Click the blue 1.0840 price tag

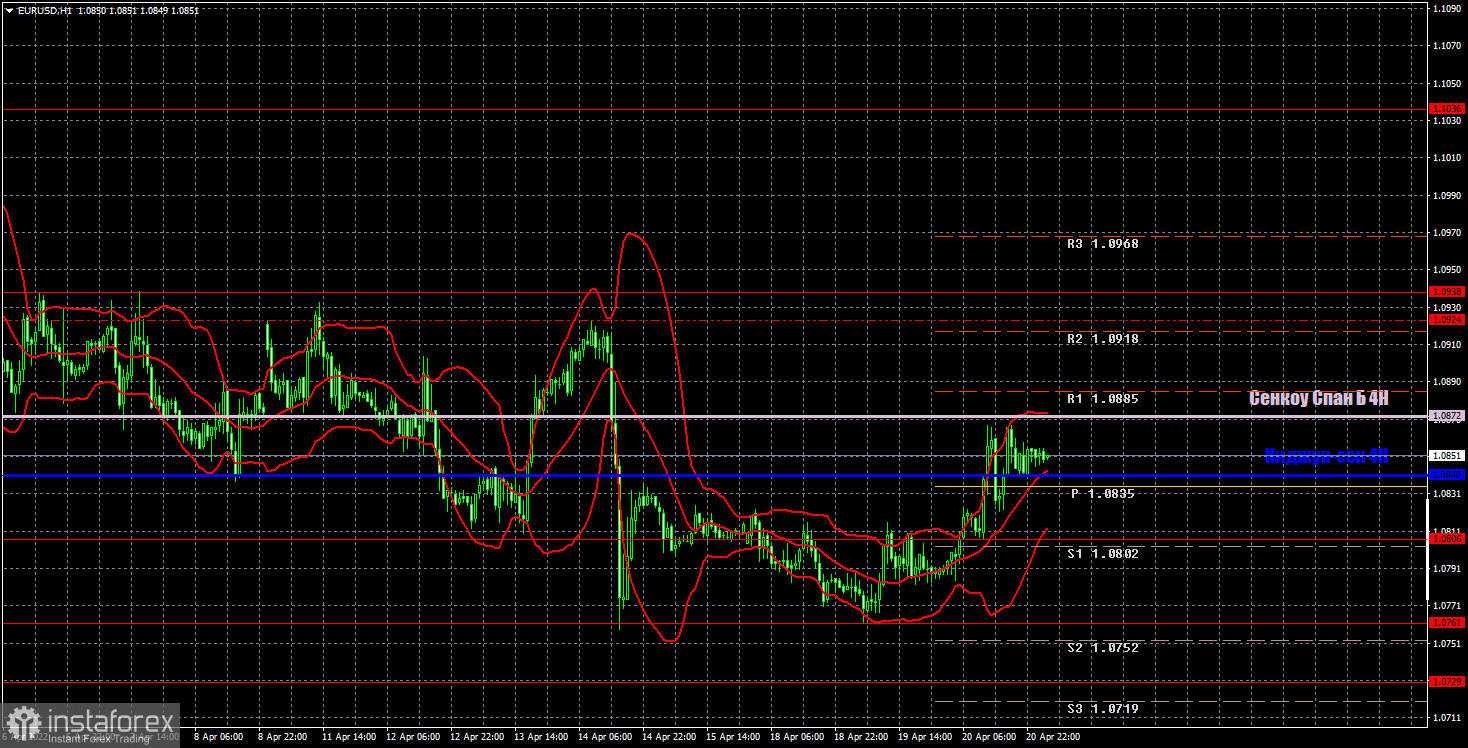(x=1447, y=474)
